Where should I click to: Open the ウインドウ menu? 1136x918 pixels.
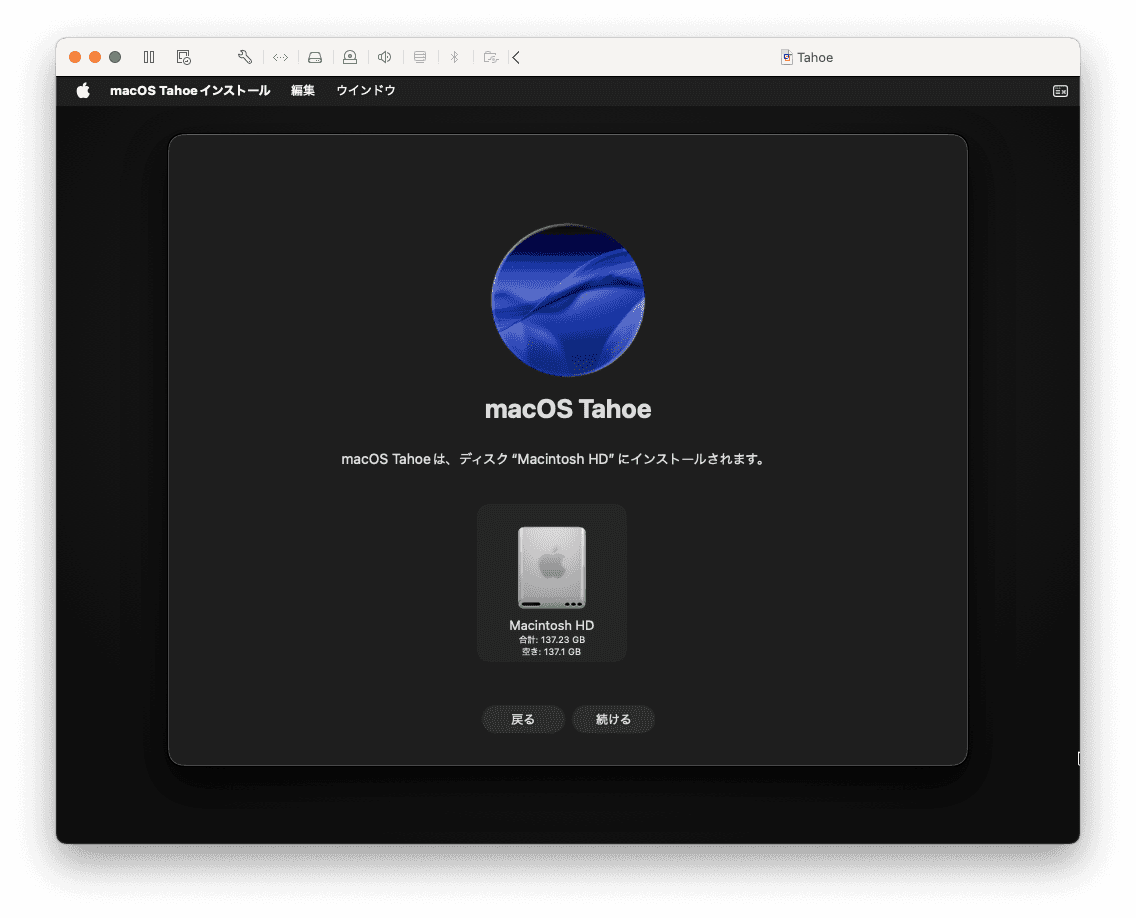point(366,91)
